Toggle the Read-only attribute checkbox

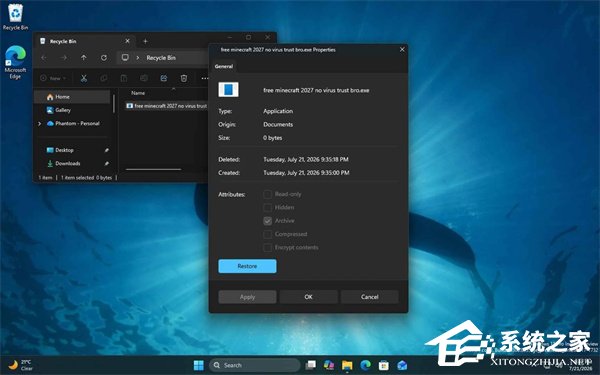point(267,194)
